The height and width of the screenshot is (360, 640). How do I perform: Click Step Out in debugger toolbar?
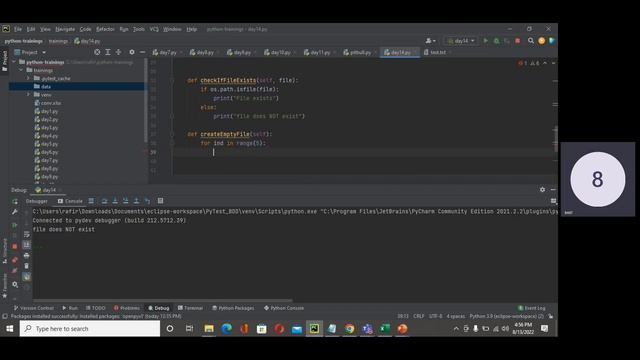tap(136, 201)
